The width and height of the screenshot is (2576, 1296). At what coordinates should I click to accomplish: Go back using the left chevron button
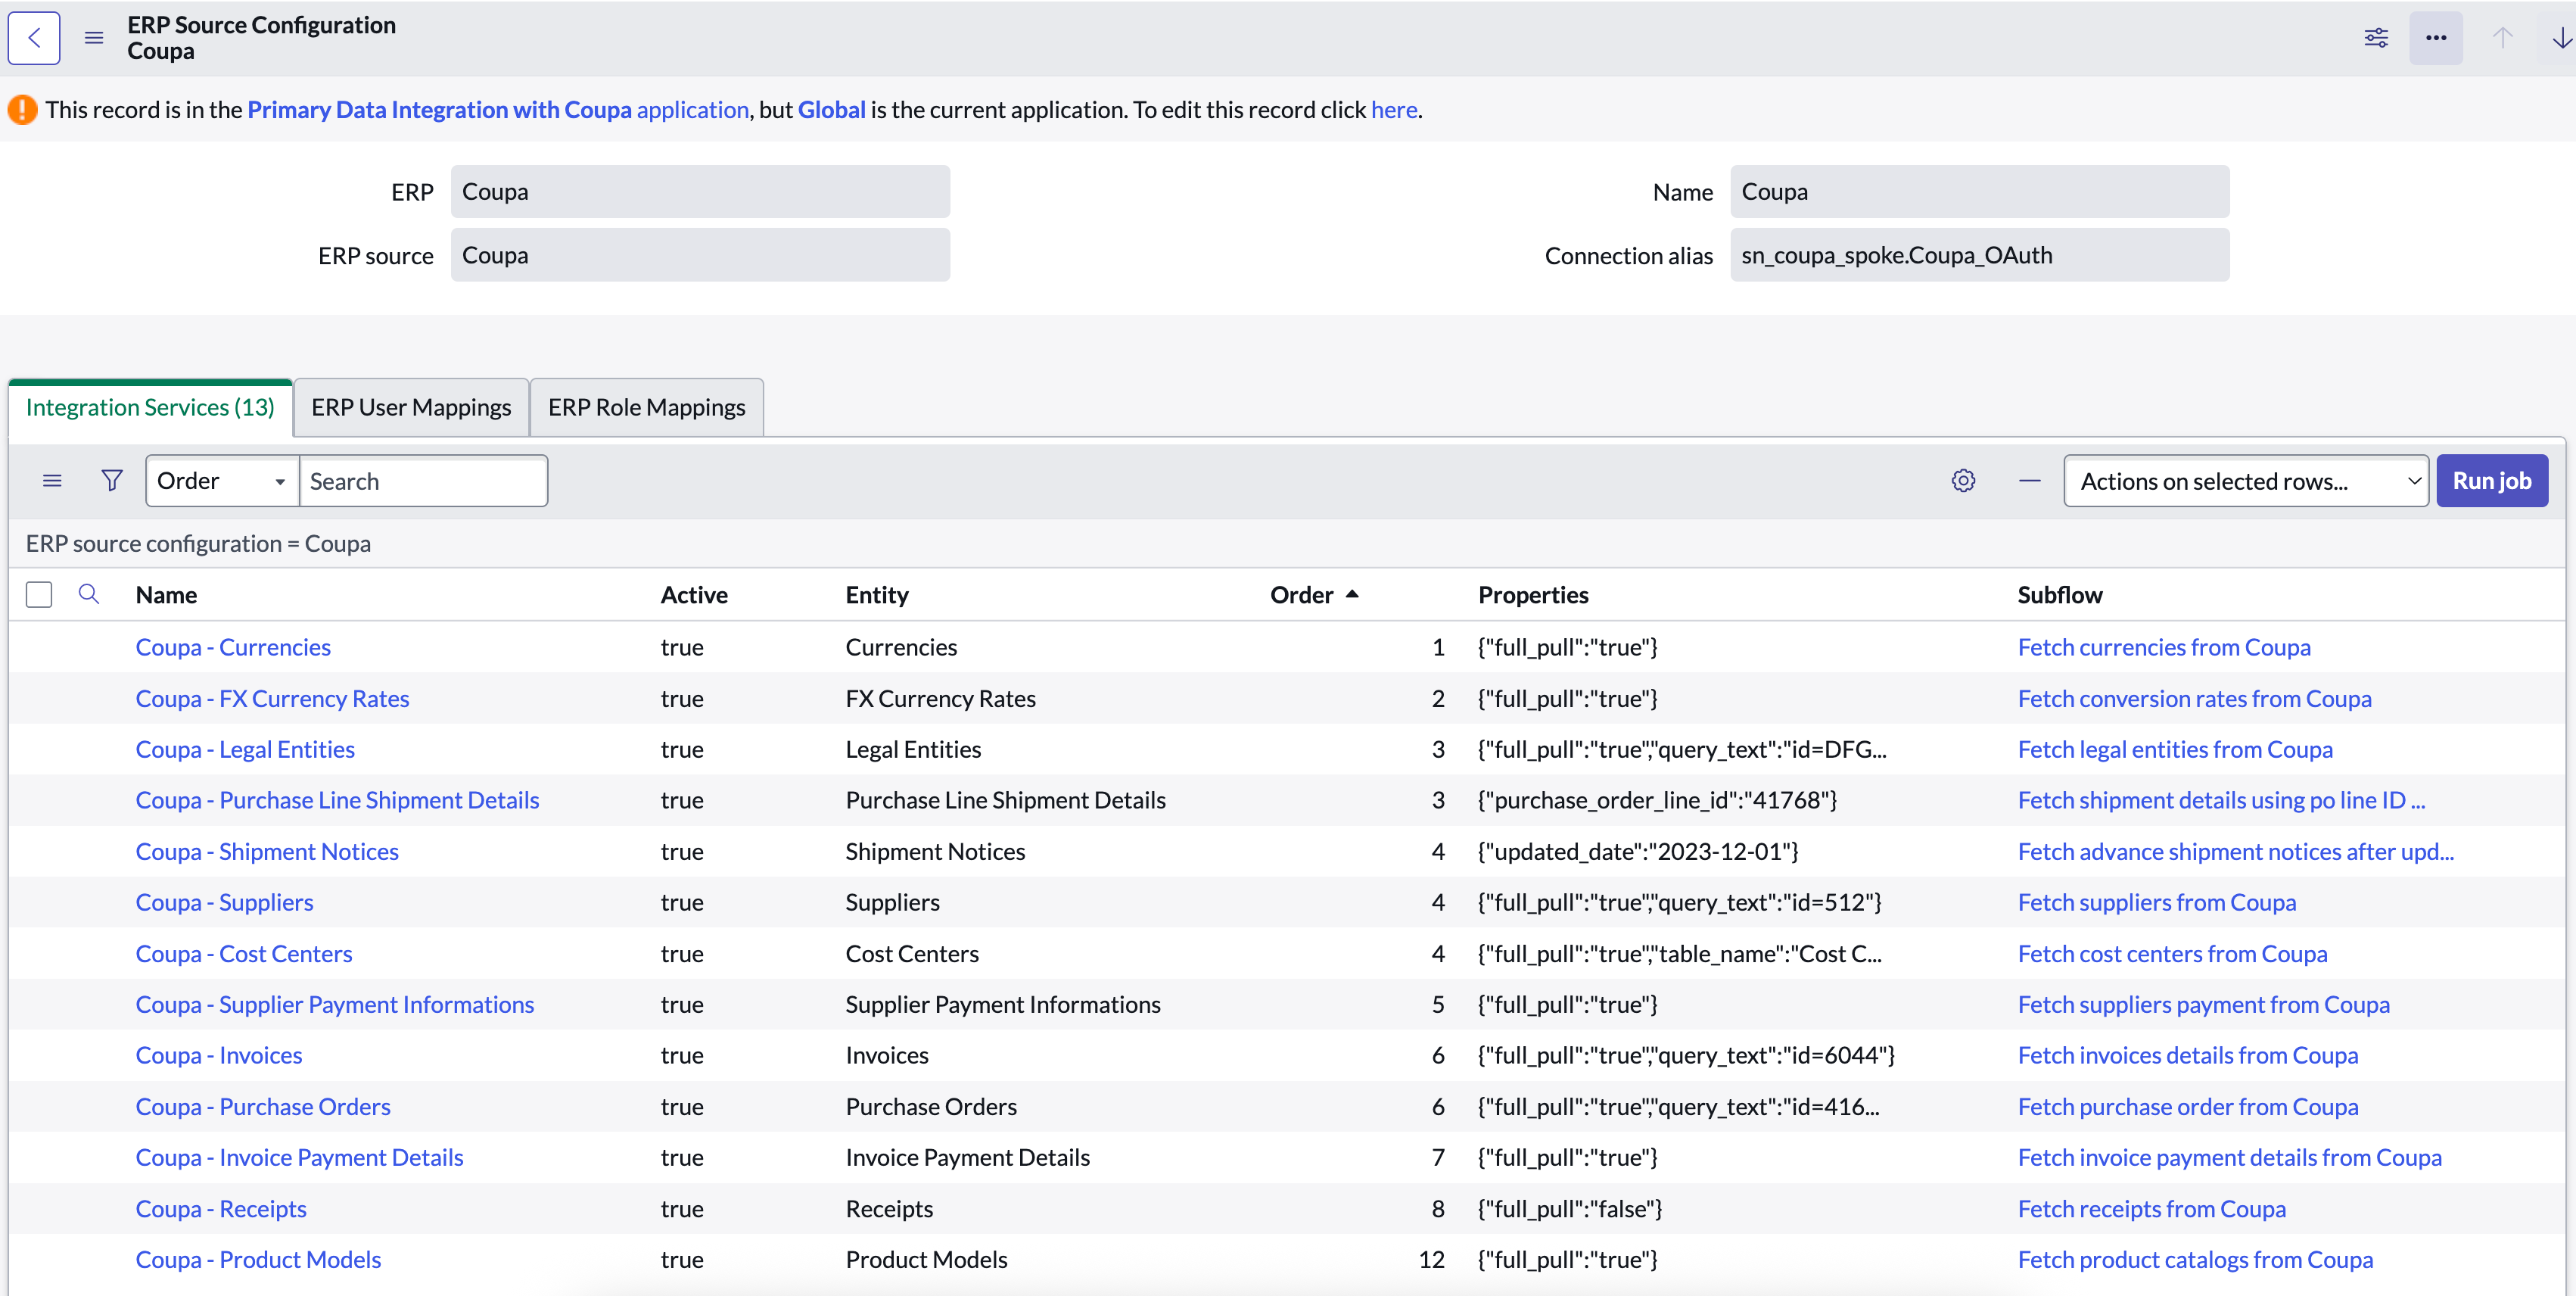click(x=34, y=38)
